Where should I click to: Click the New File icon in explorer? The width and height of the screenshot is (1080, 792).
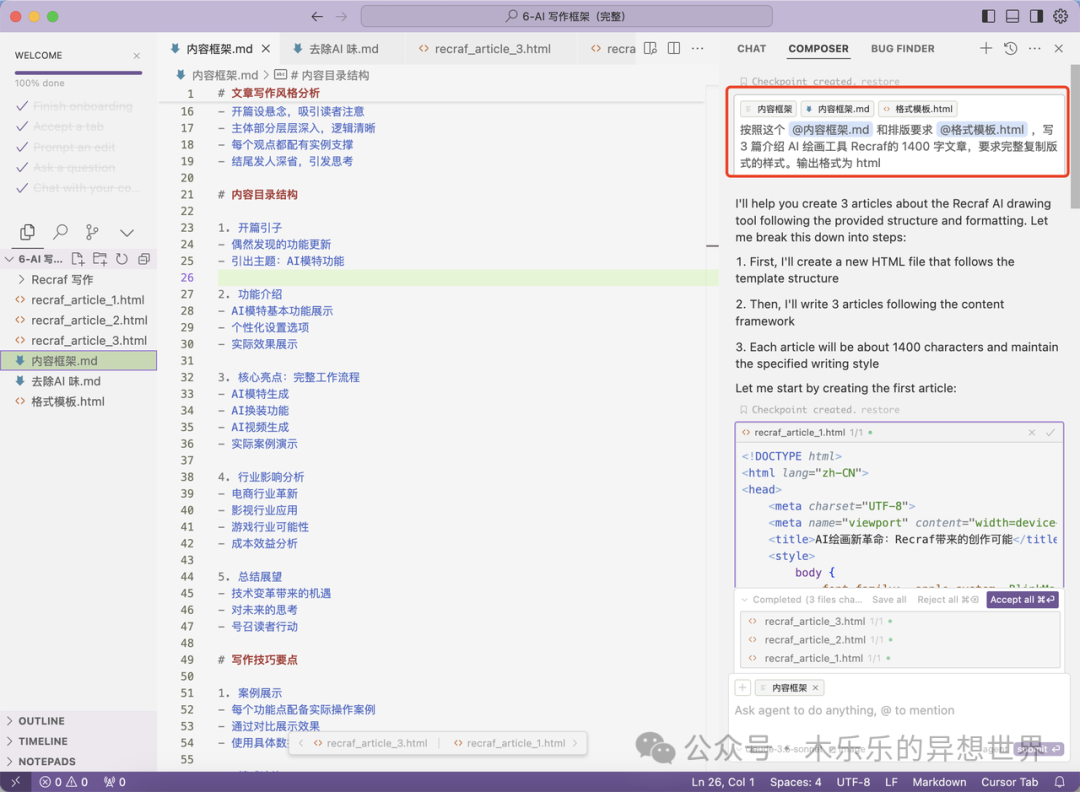click(78, 259)
